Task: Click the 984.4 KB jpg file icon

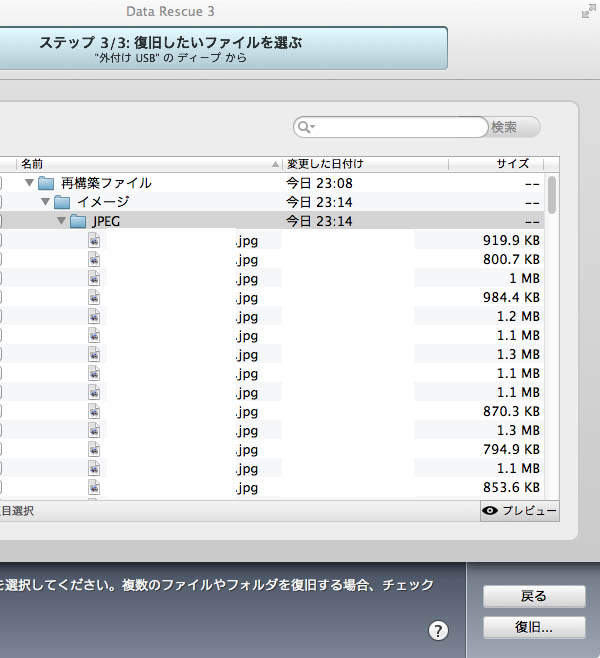Action: (94, 298)
